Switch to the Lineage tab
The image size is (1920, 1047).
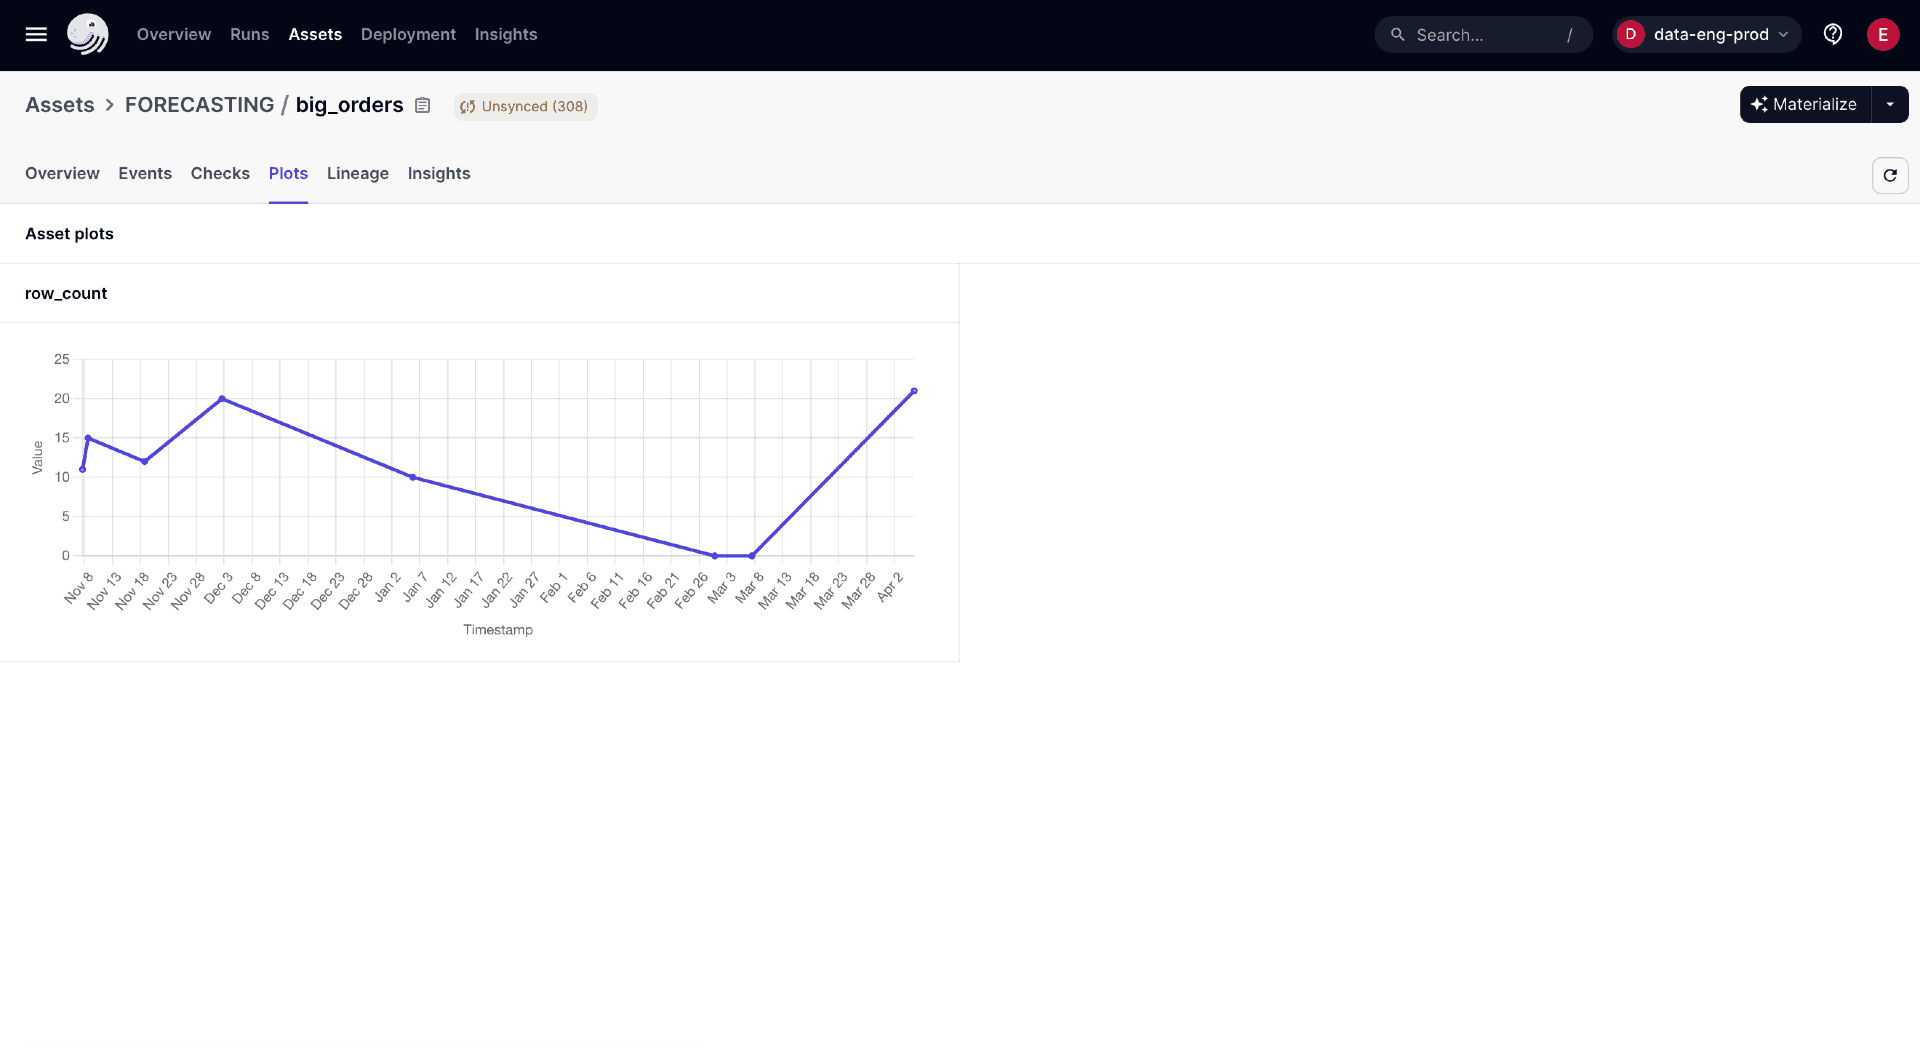358,173
